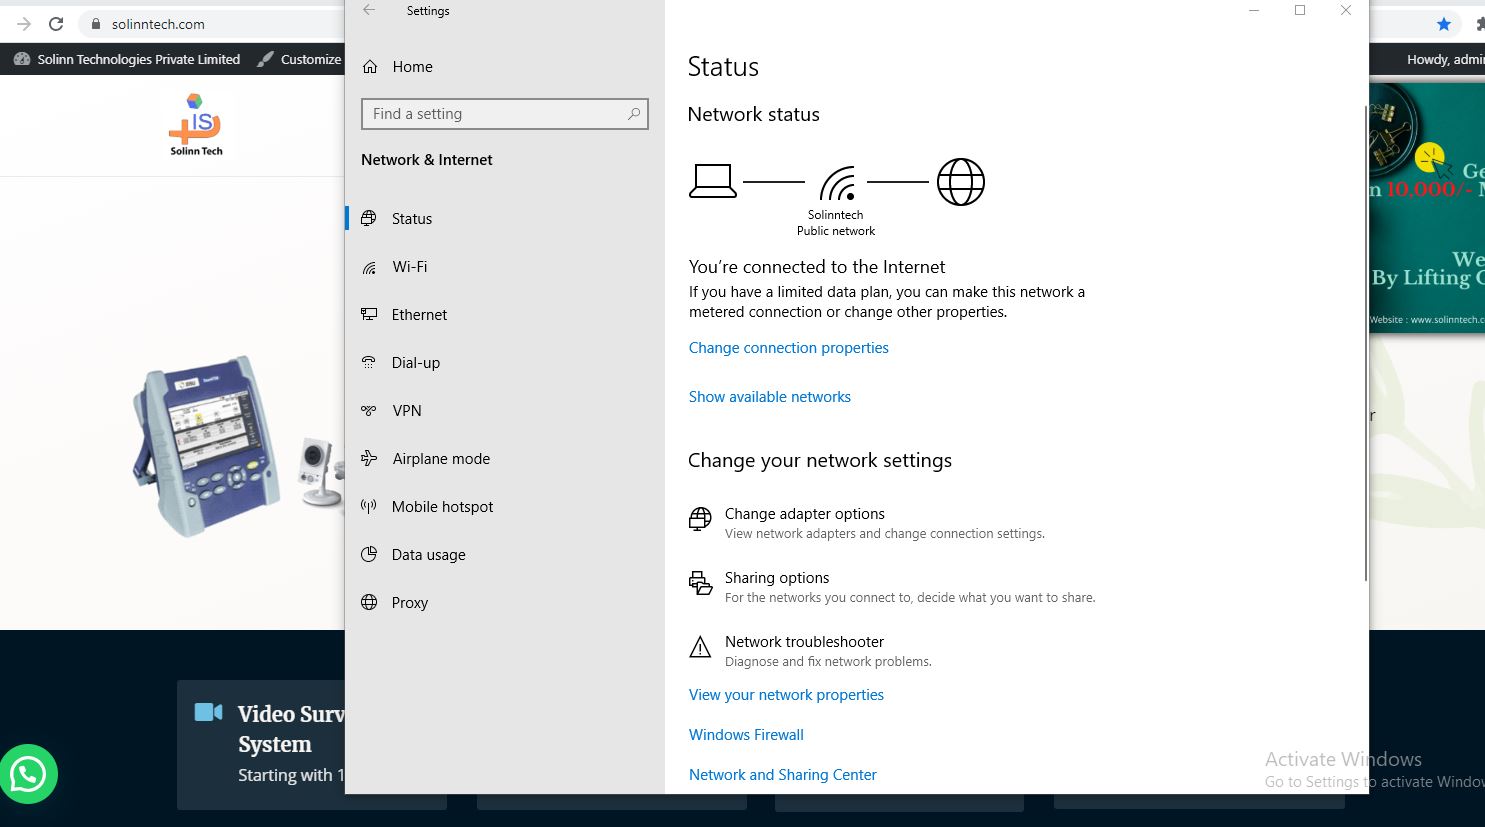Viewport: 1485px width, 827px height.
Task: Open Change connection properties link
Action: [788, 348]
